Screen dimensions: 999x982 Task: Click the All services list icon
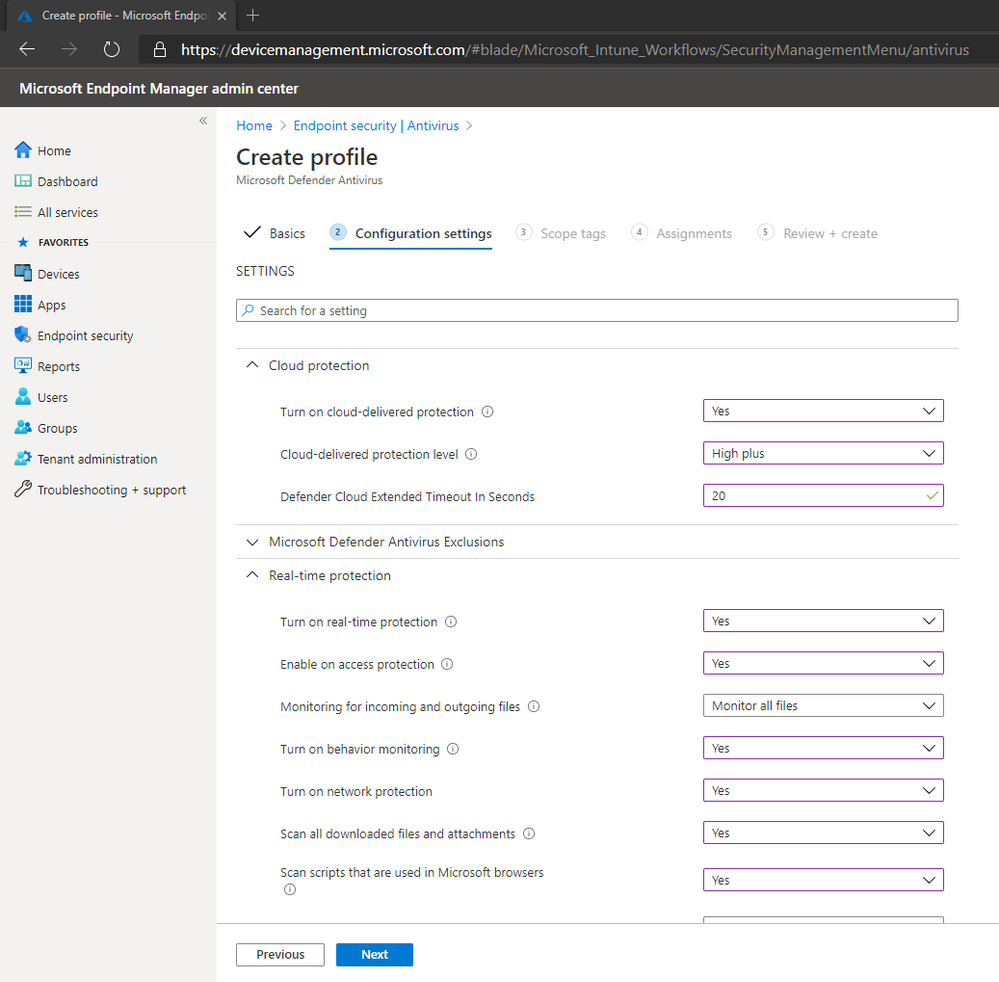coord(23,212)
